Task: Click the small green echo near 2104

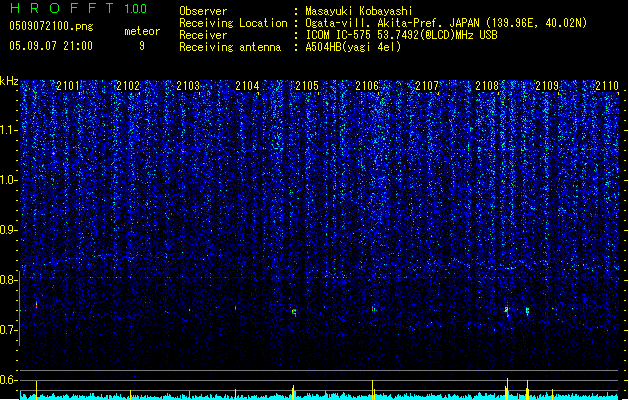Action: point(235,308)
